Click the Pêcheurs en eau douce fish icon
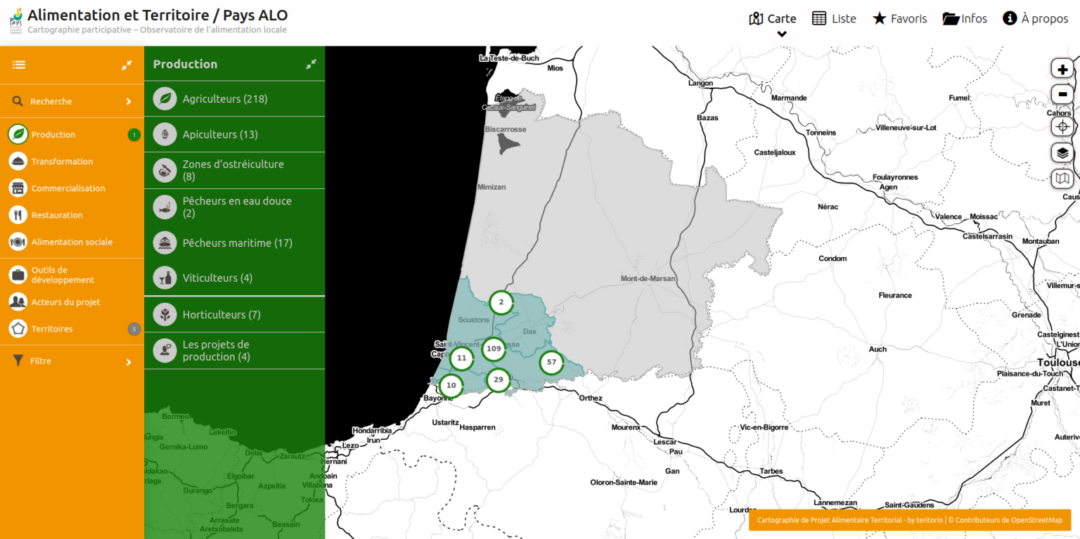Image resolution: width=1080 pixels, height=539 pixels. point(165,207)
